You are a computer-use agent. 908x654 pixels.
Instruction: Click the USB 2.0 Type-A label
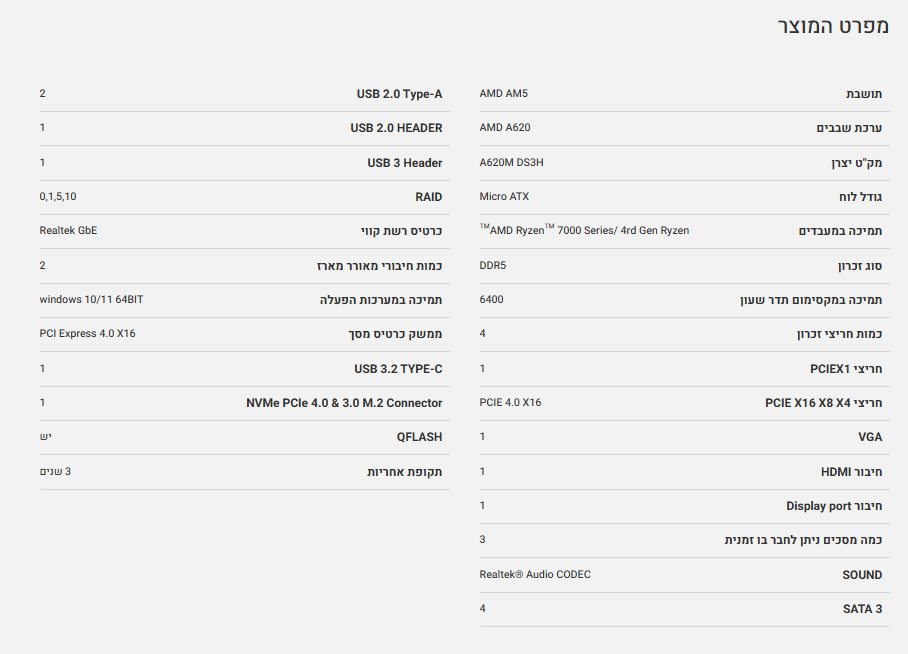click(x=399, y=94)
